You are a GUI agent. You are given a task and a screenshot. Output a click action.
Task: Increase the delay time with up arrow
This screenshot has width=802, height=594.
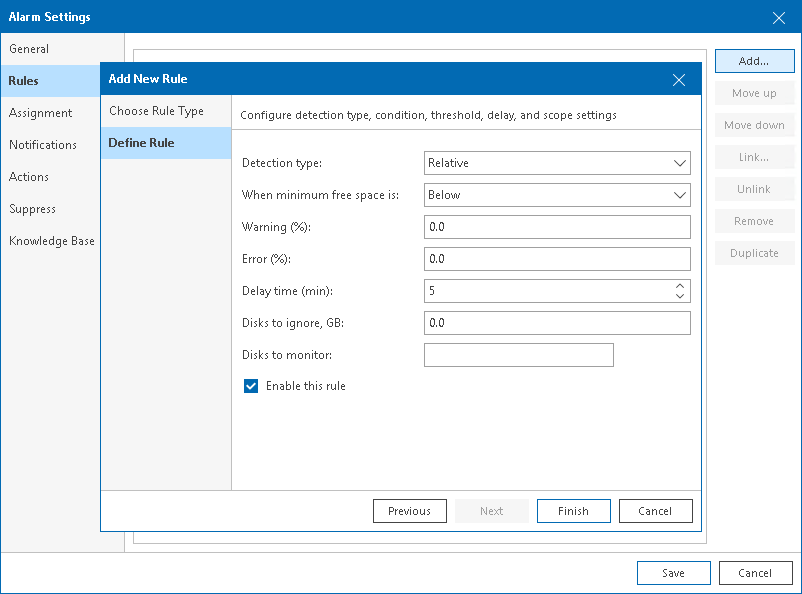[680, 285]
